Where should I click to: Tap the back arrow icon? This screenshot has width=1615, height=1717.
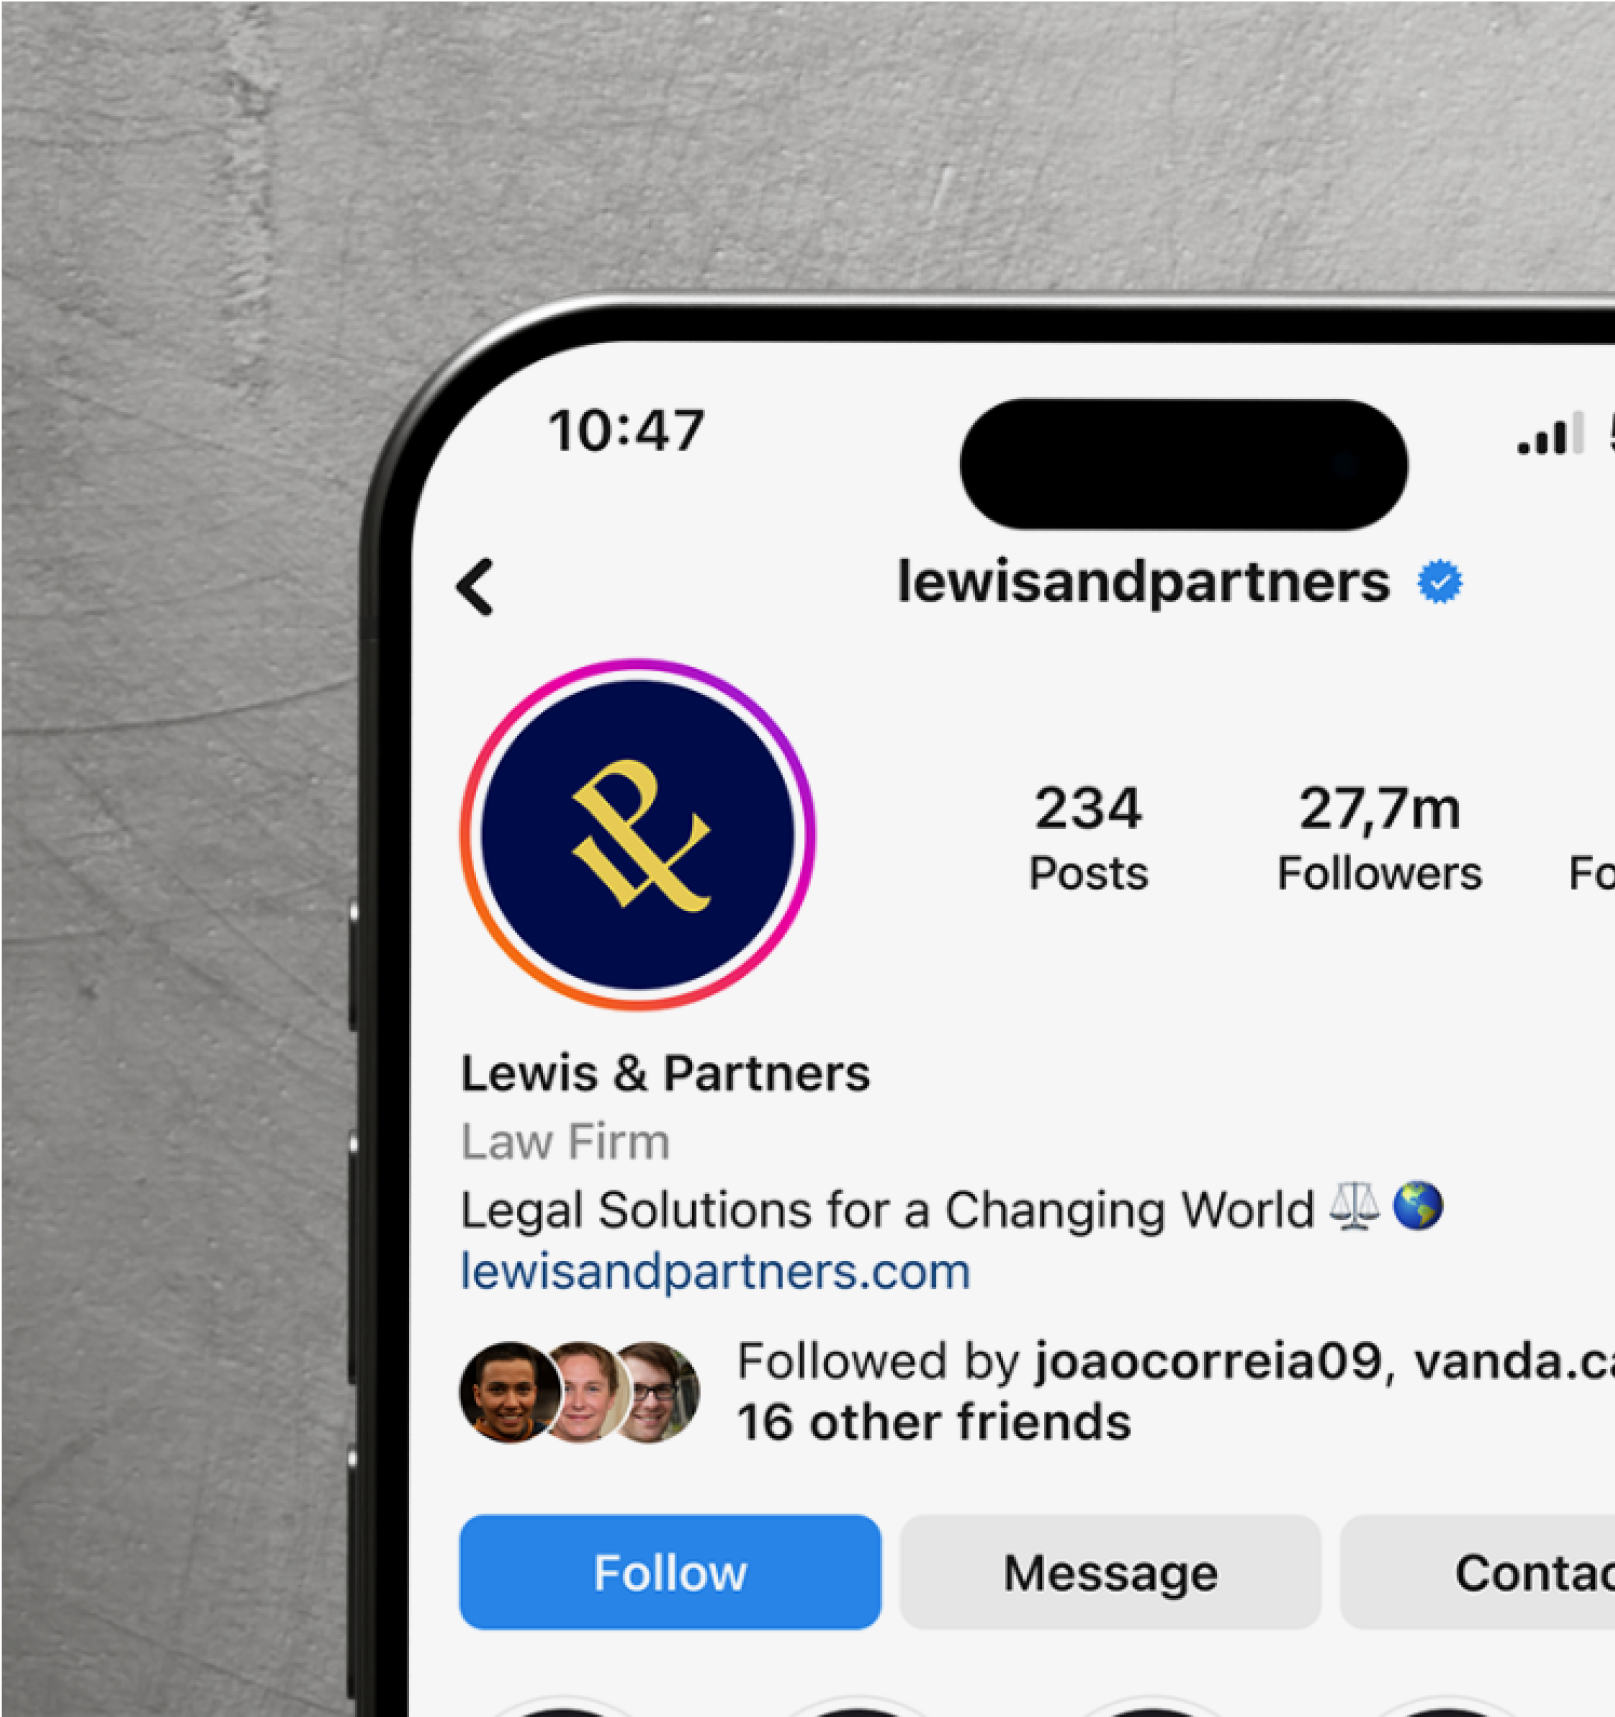click(x=475, y=586)
